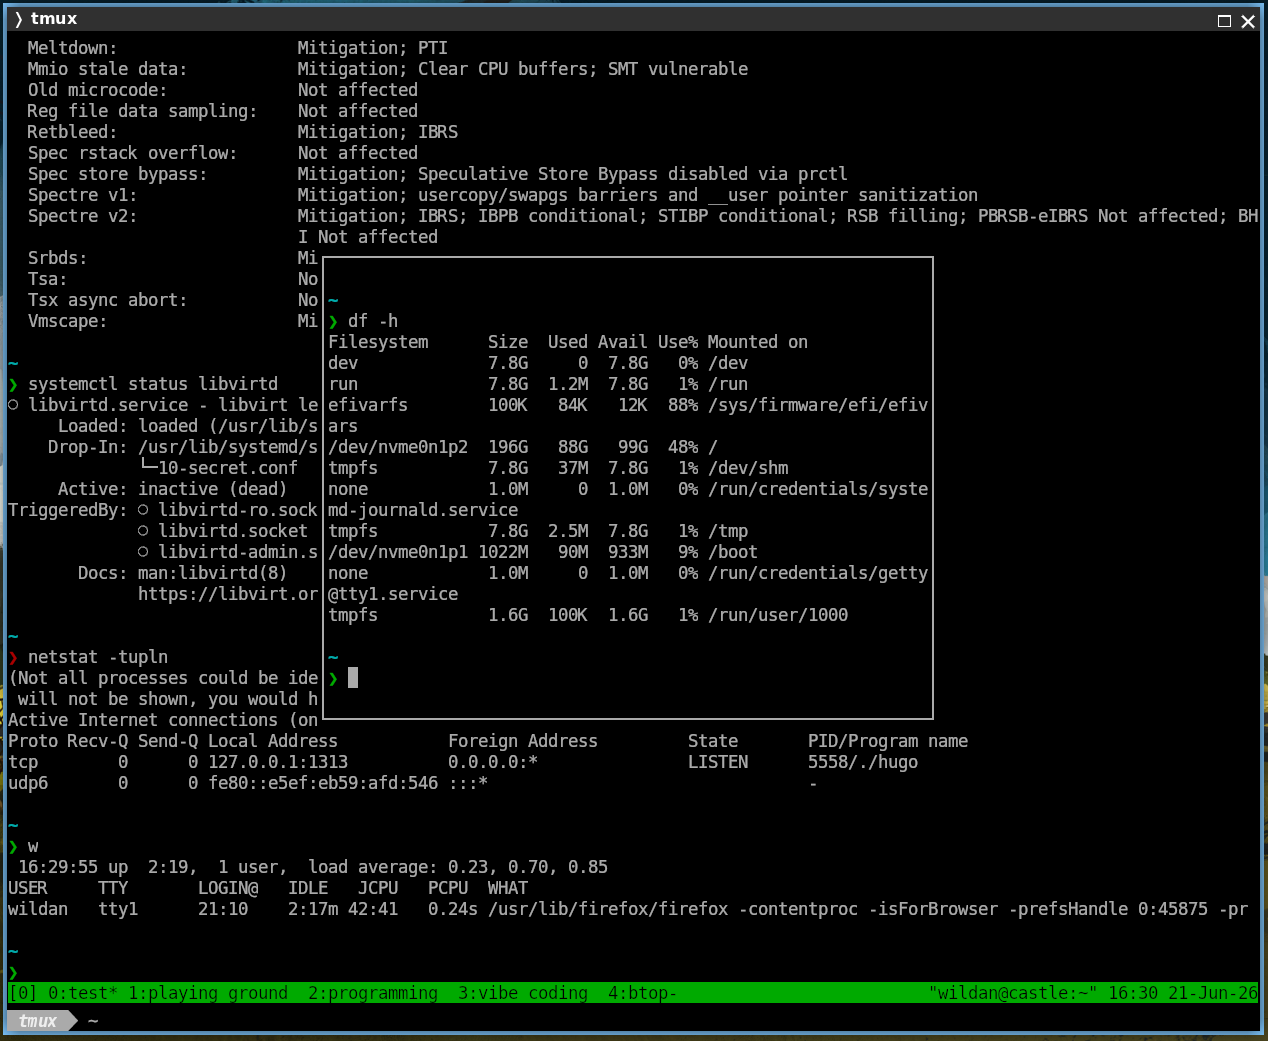Click the Retbleed label
Image resolution: width=1268 pixels, height=1041 pixels.
73,132
